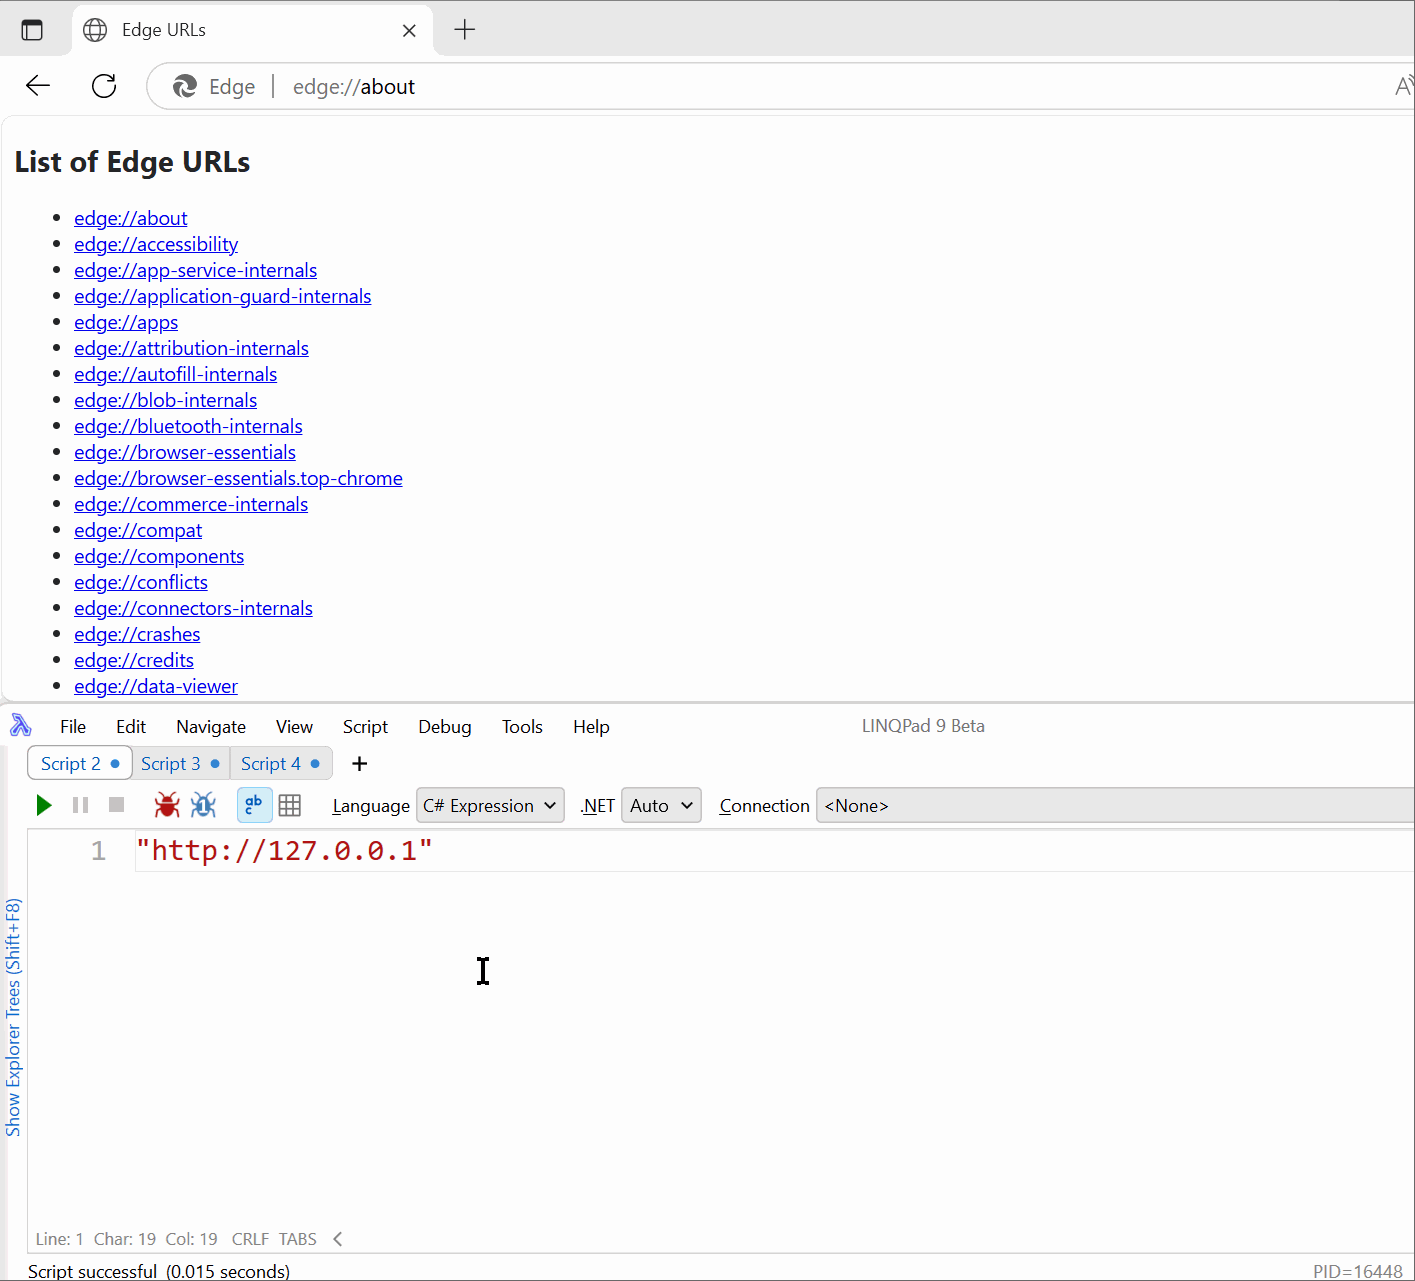Open the edge://components link

pos(159,556)
